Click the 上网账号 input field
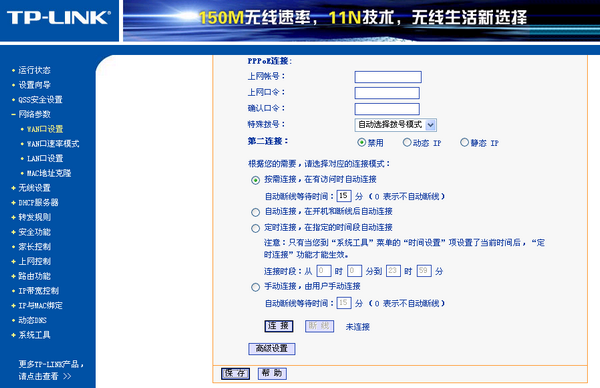 [x=388, y=77]
